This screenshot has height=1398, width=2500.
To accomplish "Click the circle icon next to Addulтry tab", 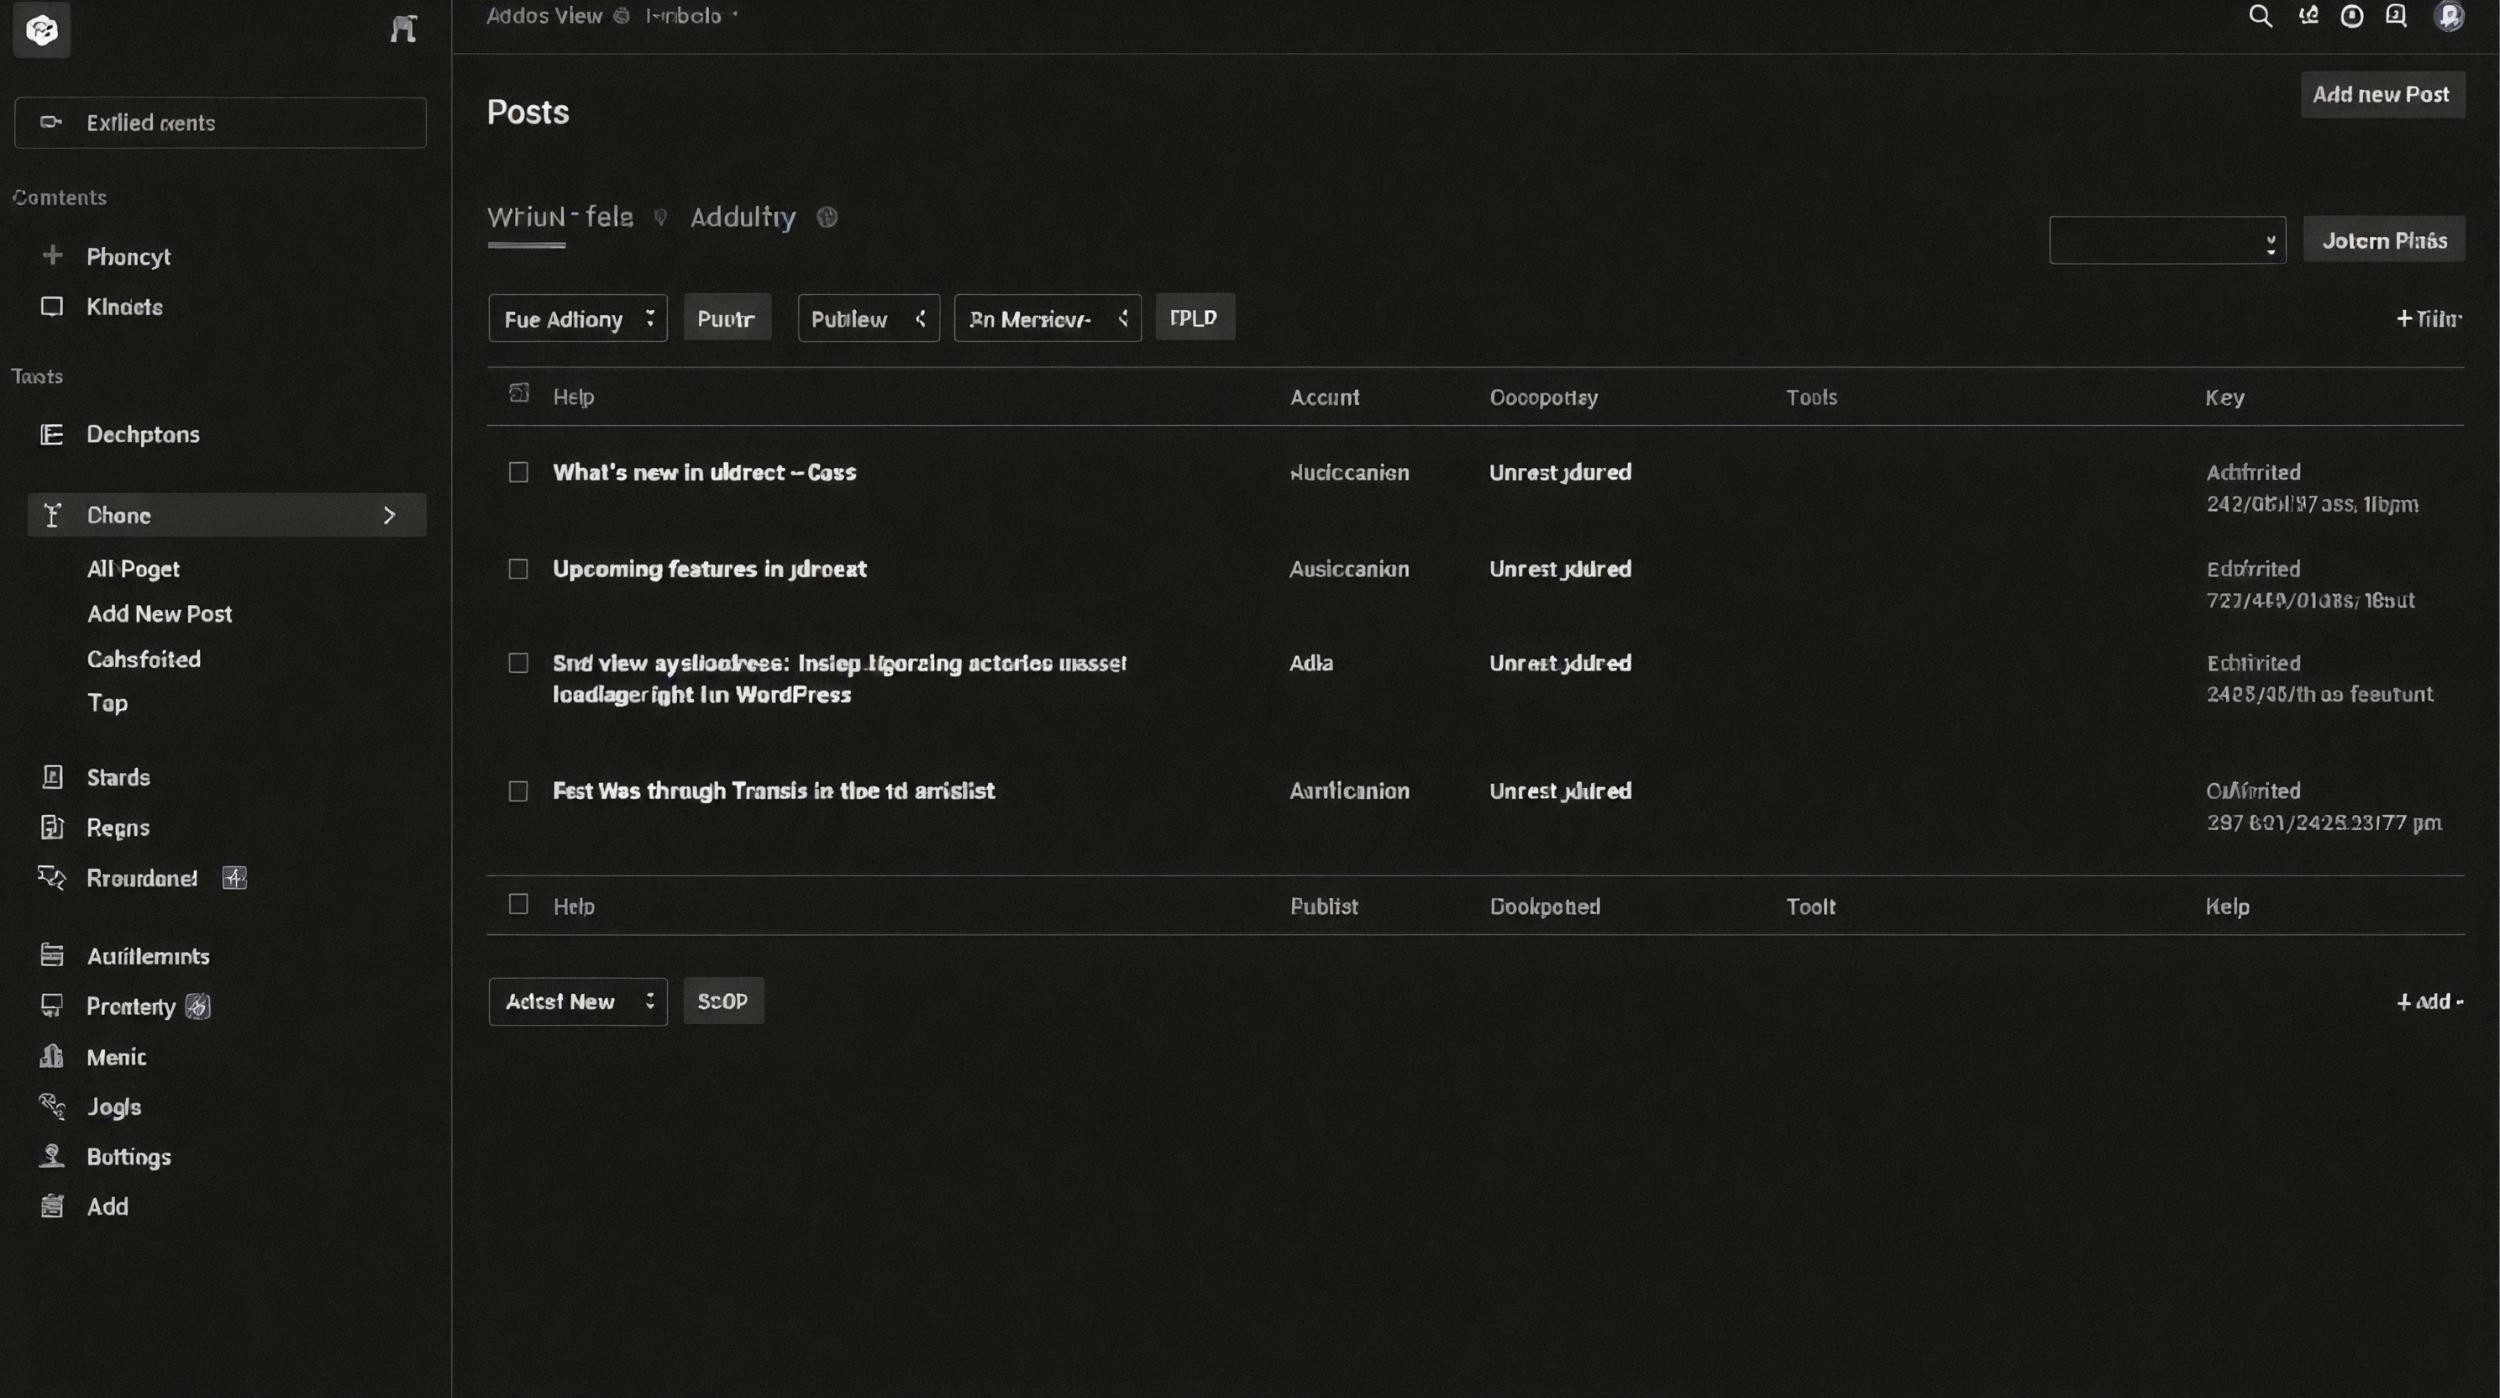I will [x=827, y=217].
